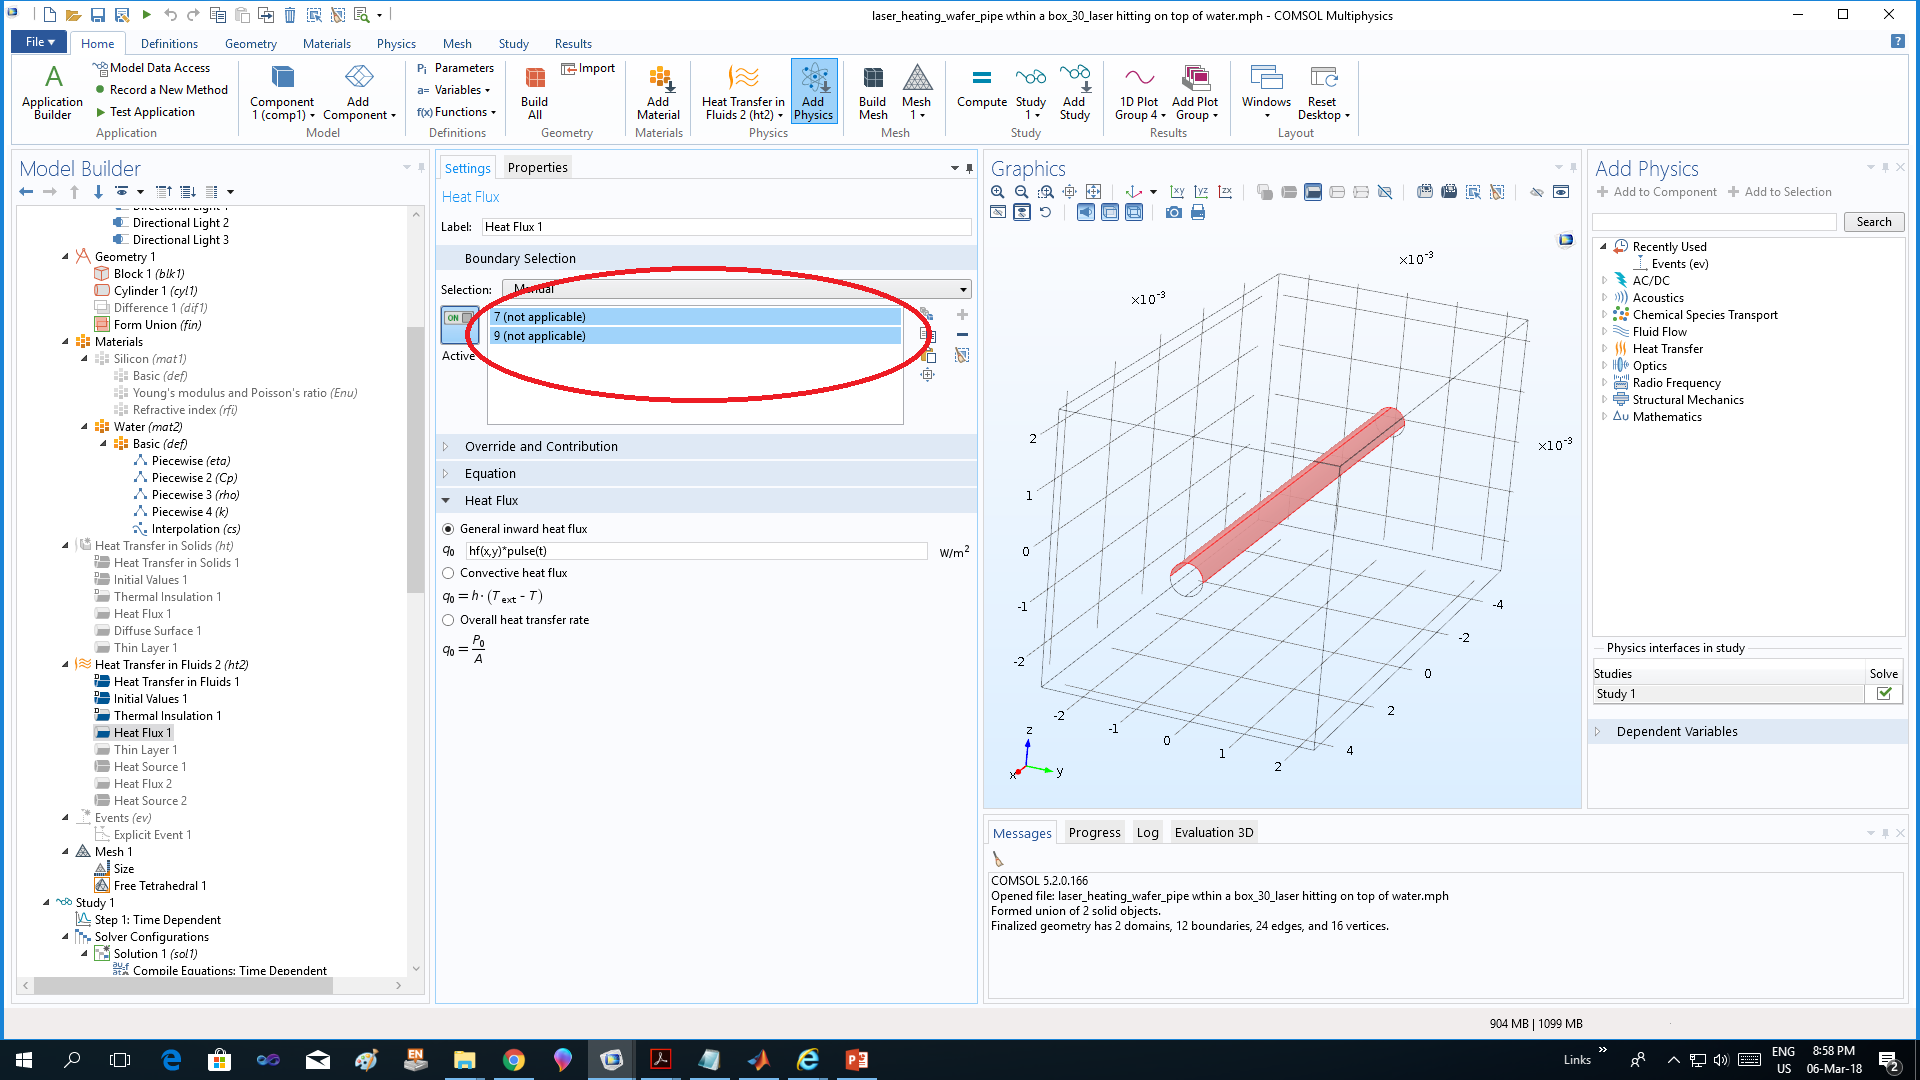Click Add Material in the ribbon
The image size is (1920, 1080).
click(658, 92)
